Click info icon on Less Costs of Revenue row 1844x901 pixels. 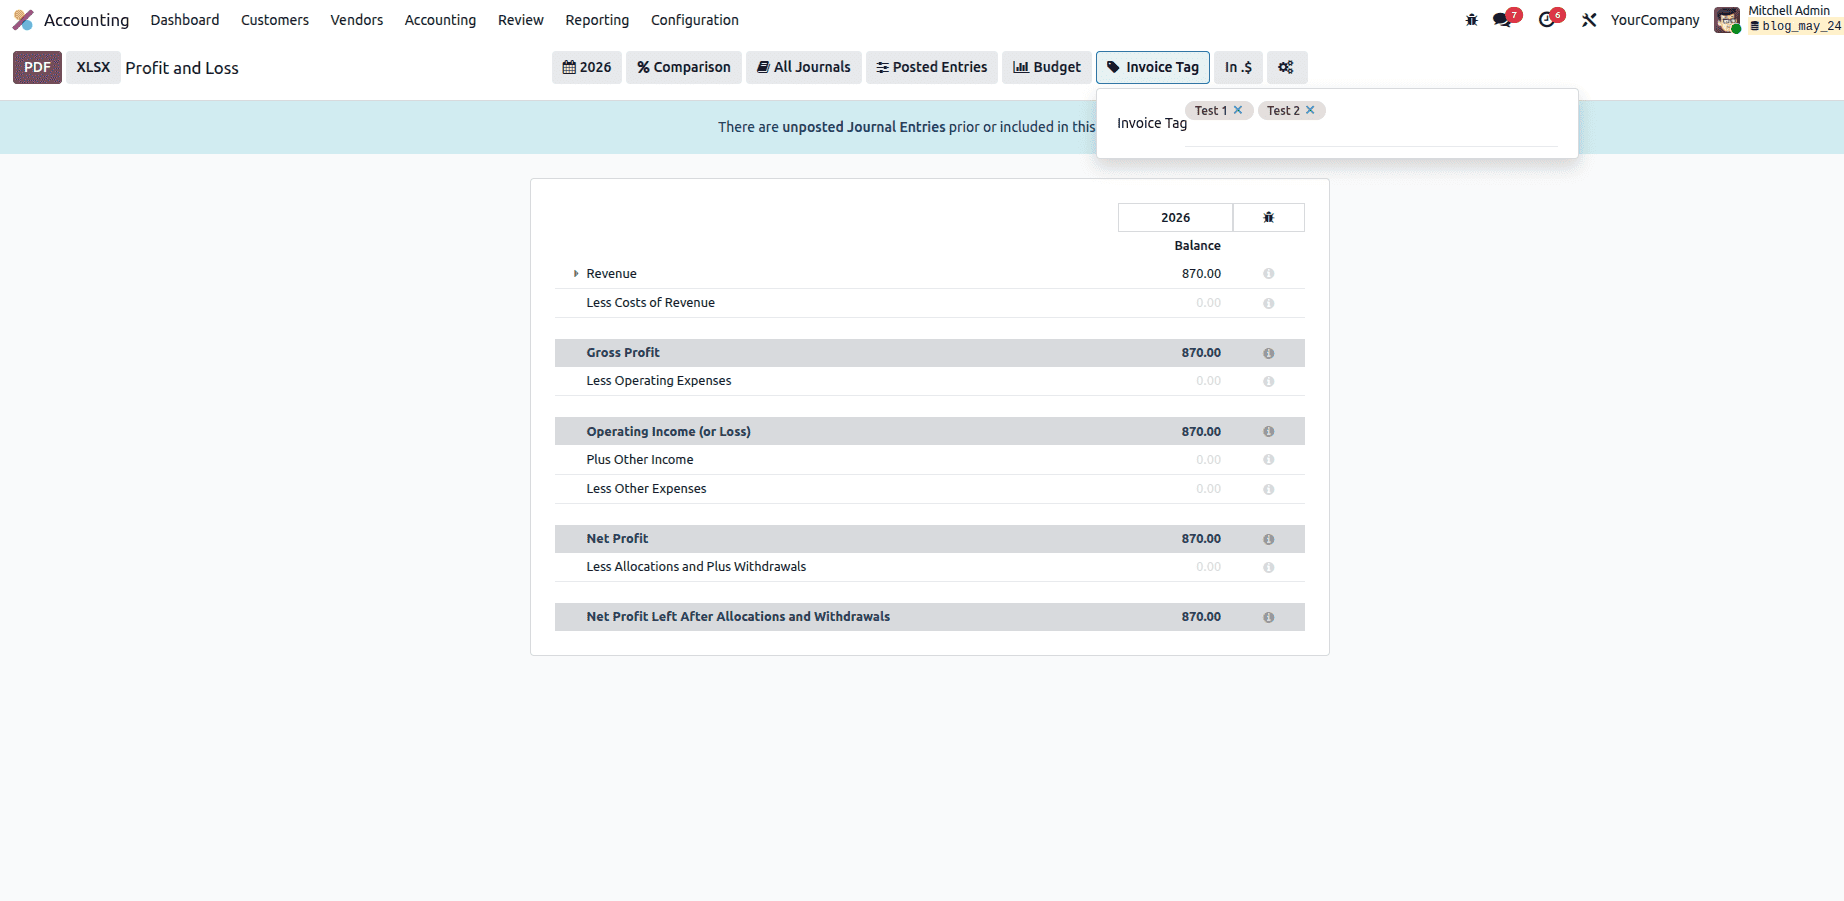click(1268, 303)
